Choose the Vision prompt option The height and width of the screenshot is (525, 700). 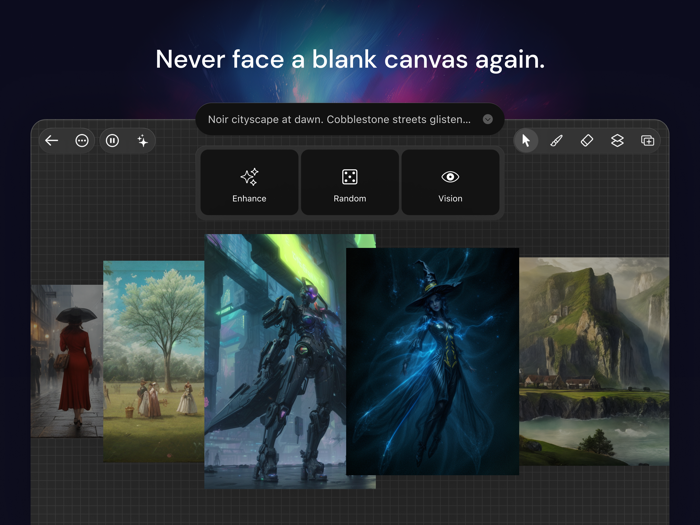pos(450,182)
